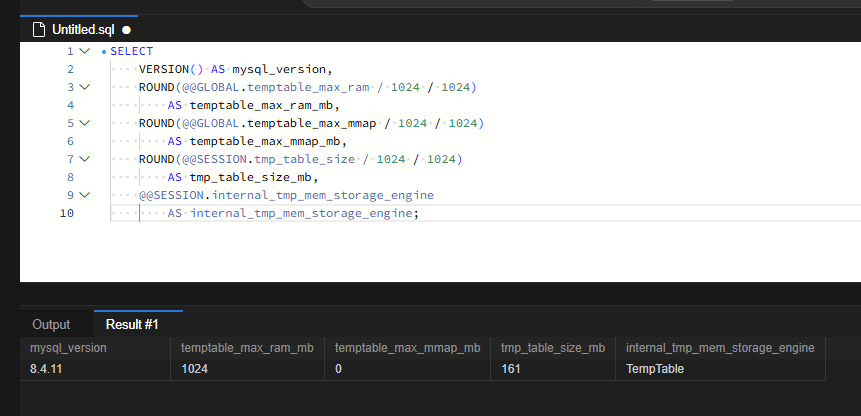Viewport: 861px width, 416px height.
Task: Click @@SESSION.internal_tmp_mem_storage_engine on line 9
Action: [287, 195]
